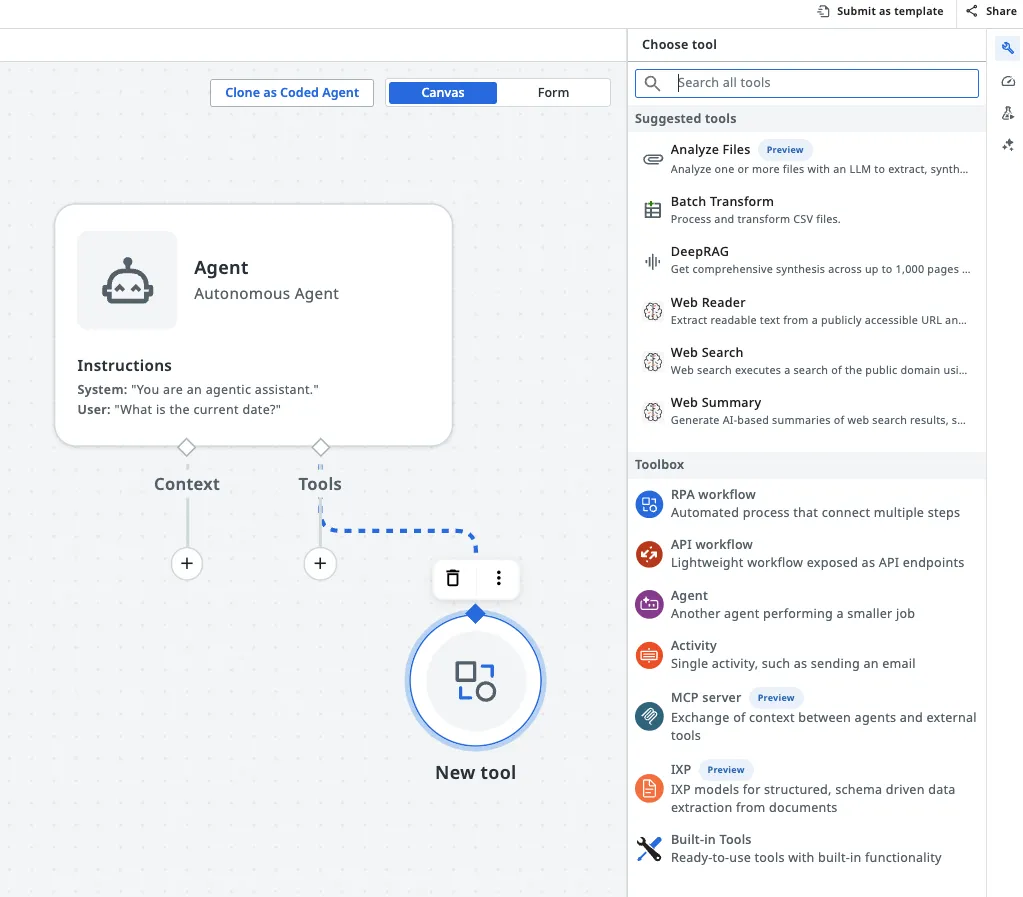This screenshot has width=1023, height=897.
Task: Select the blue wrench tools panel icon
Action: tap(1008, 47)
